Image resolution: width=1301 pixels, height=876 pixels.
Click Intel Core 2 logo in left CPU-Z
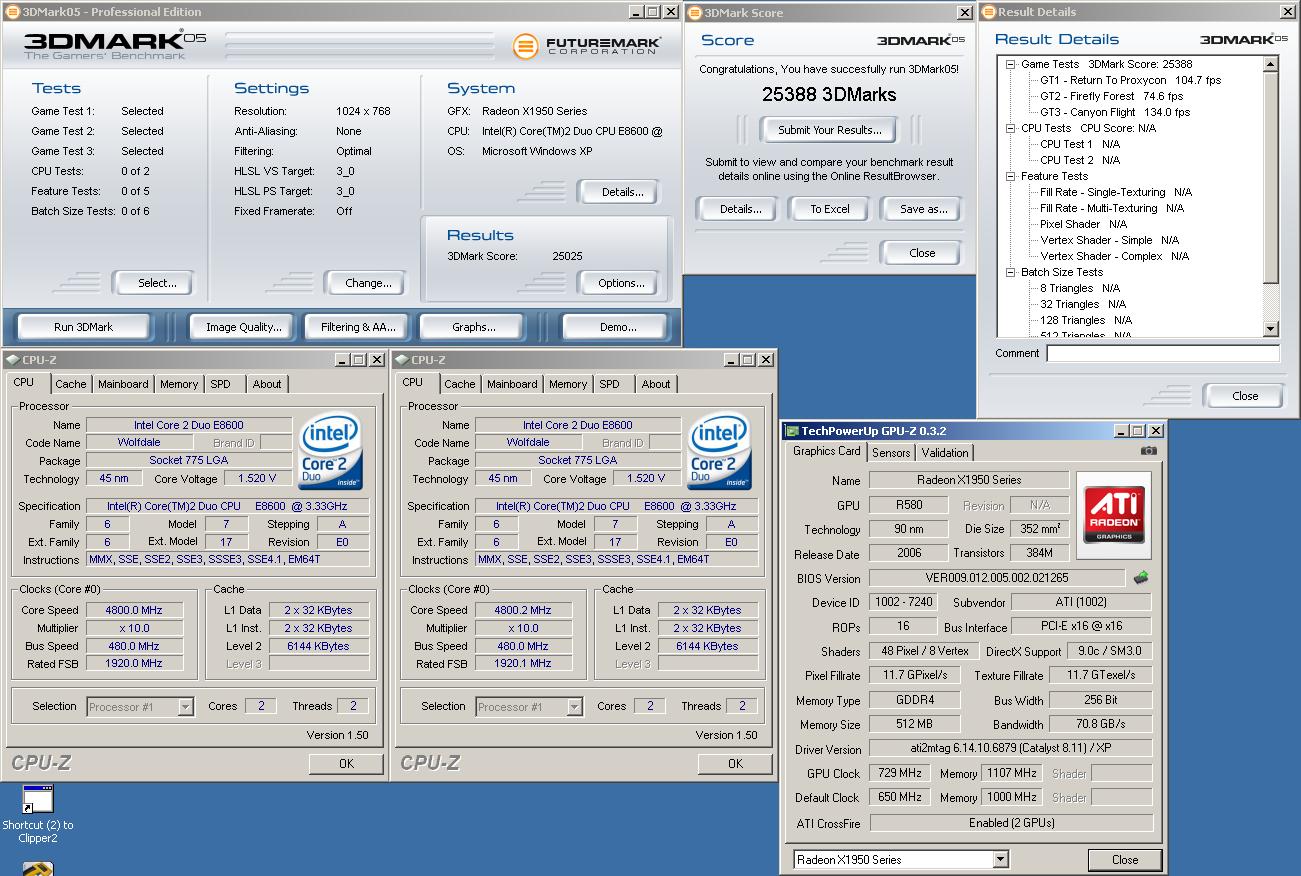(x=332, y=451)
